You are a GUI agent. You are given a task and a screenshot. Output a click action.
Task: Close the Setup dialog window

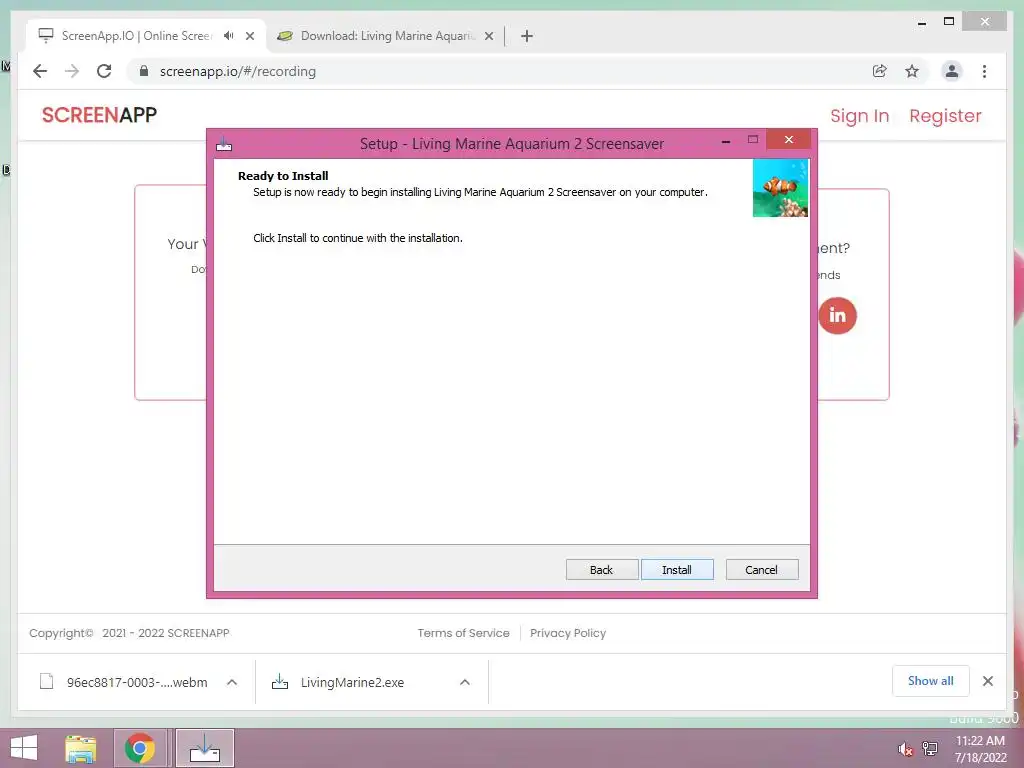[788, 139]
